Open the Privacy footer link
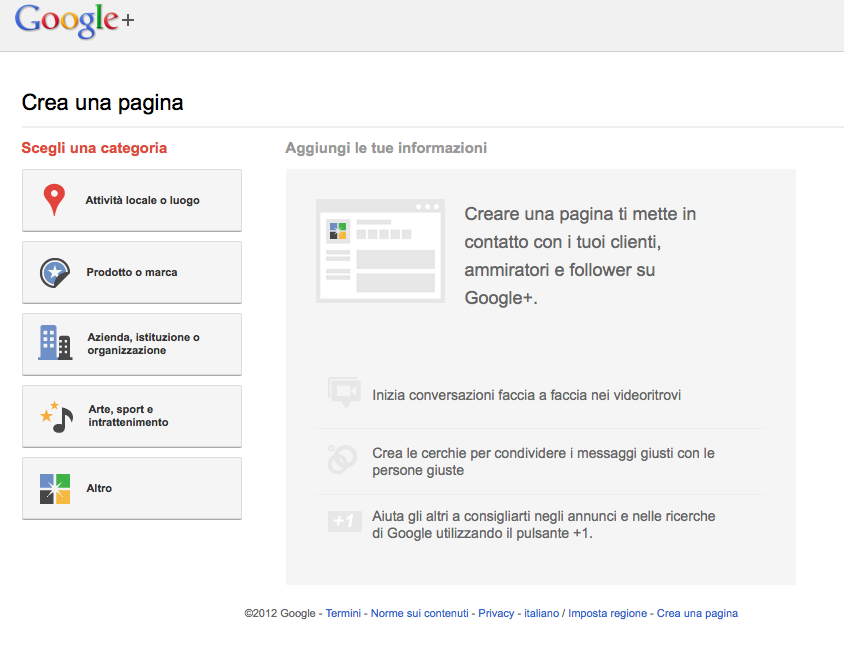Image resolution: width=844 pixels, height=656 pixels. pyautogui.click(x=496, y=613)
